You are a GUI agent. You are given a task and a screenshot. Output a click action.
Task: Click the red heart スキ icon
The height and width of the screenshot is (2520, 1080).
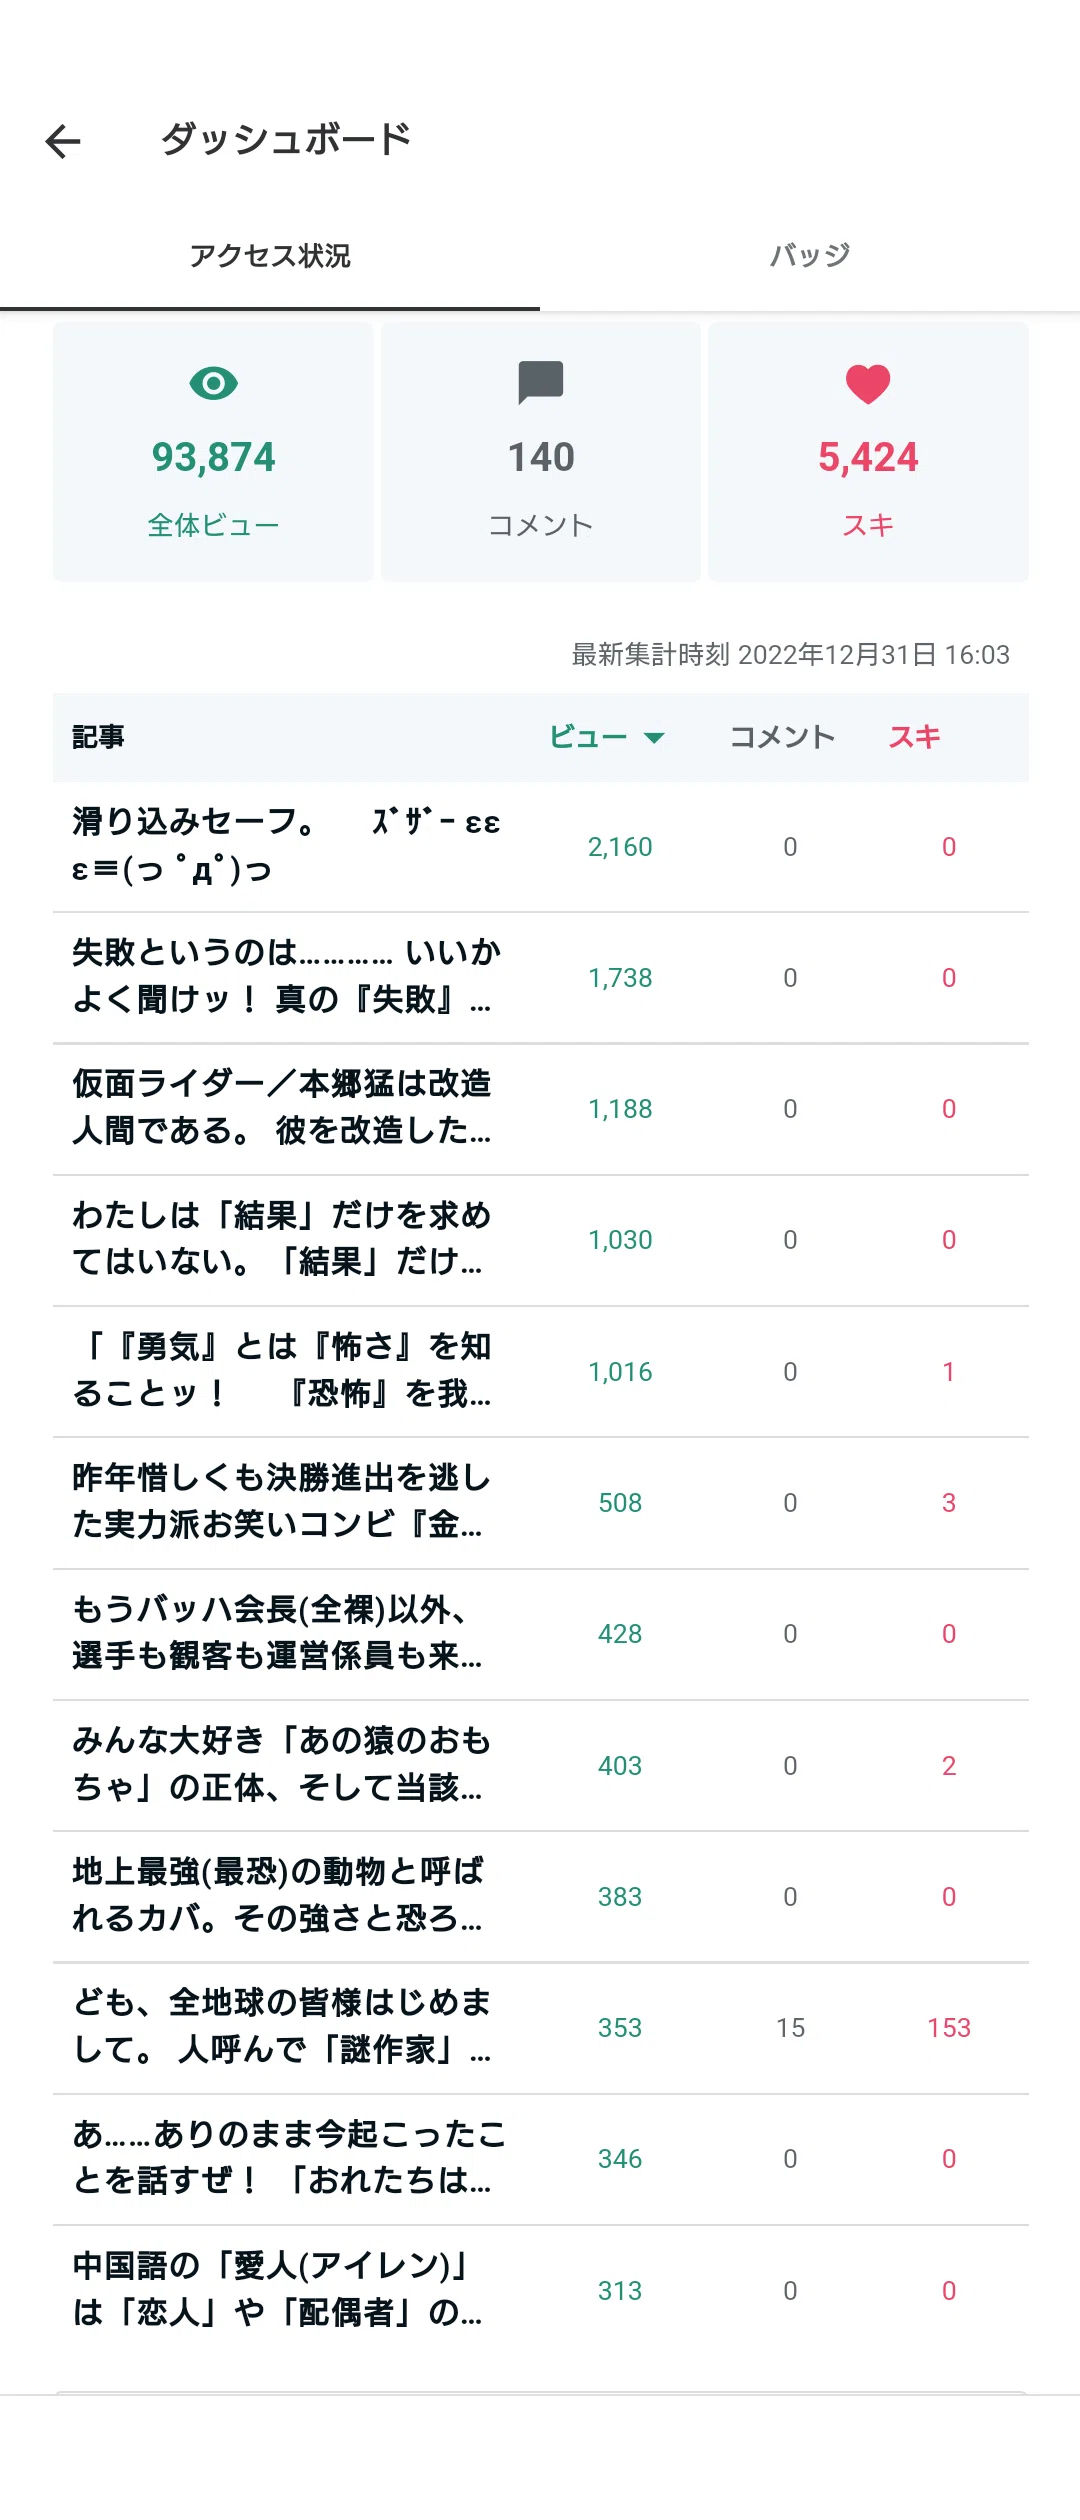(868, 384)
